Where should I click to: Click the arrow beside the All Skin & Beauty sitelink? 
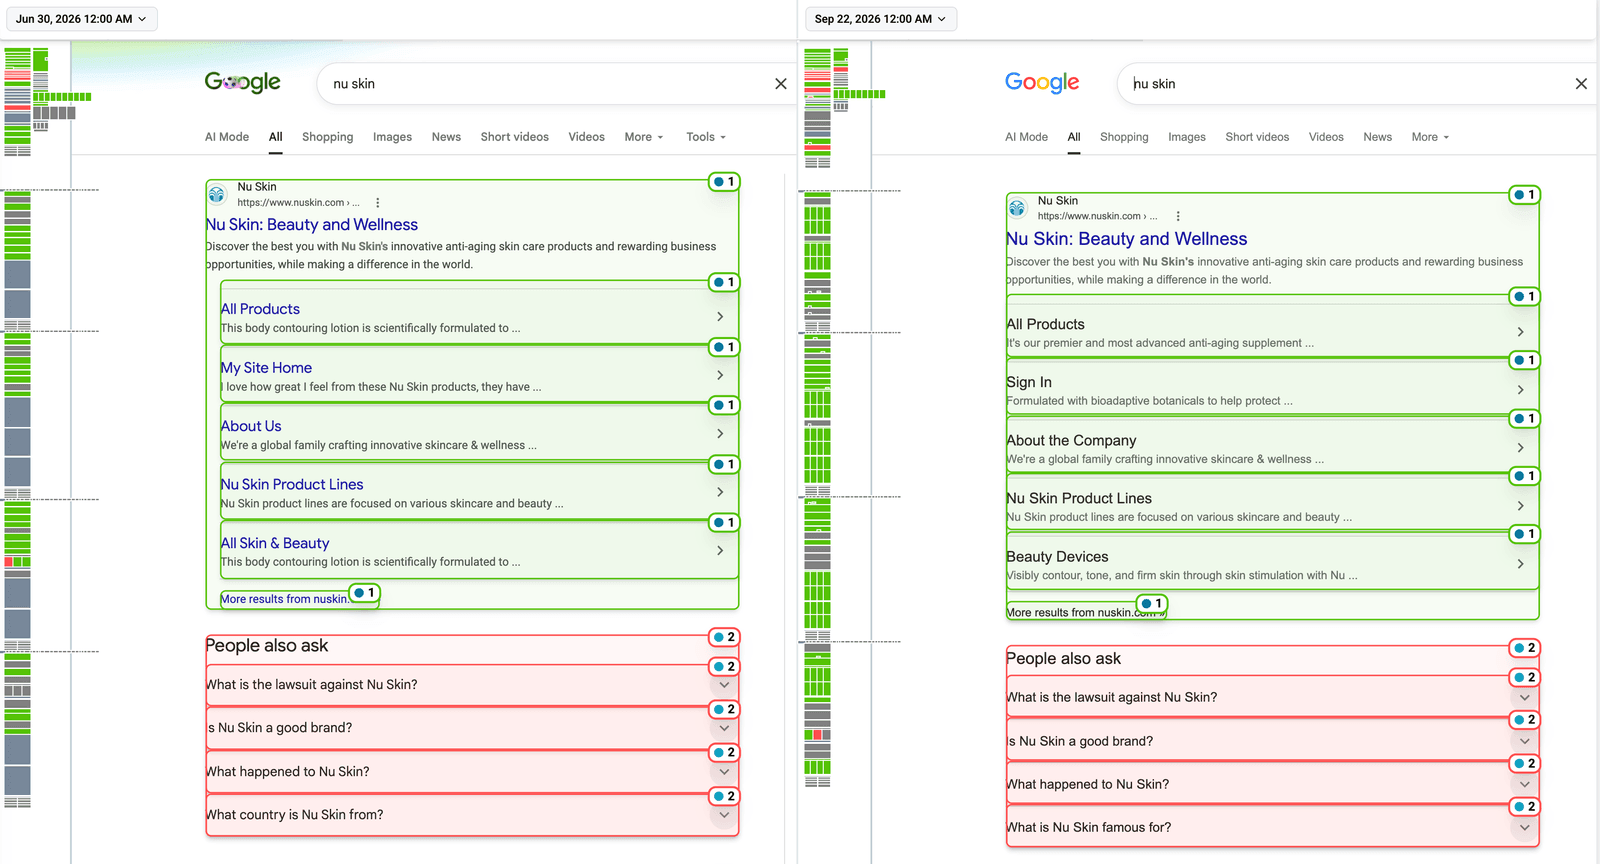720,550
